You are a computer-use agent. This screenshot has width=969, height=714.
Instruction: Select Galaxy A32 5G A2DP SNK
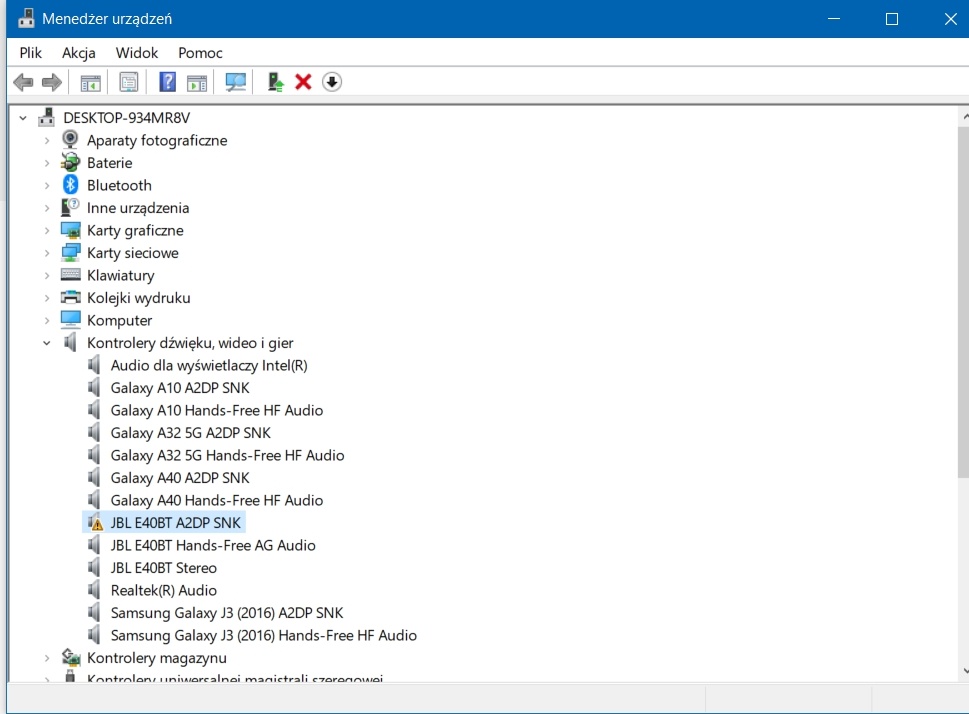pos(191,433)
